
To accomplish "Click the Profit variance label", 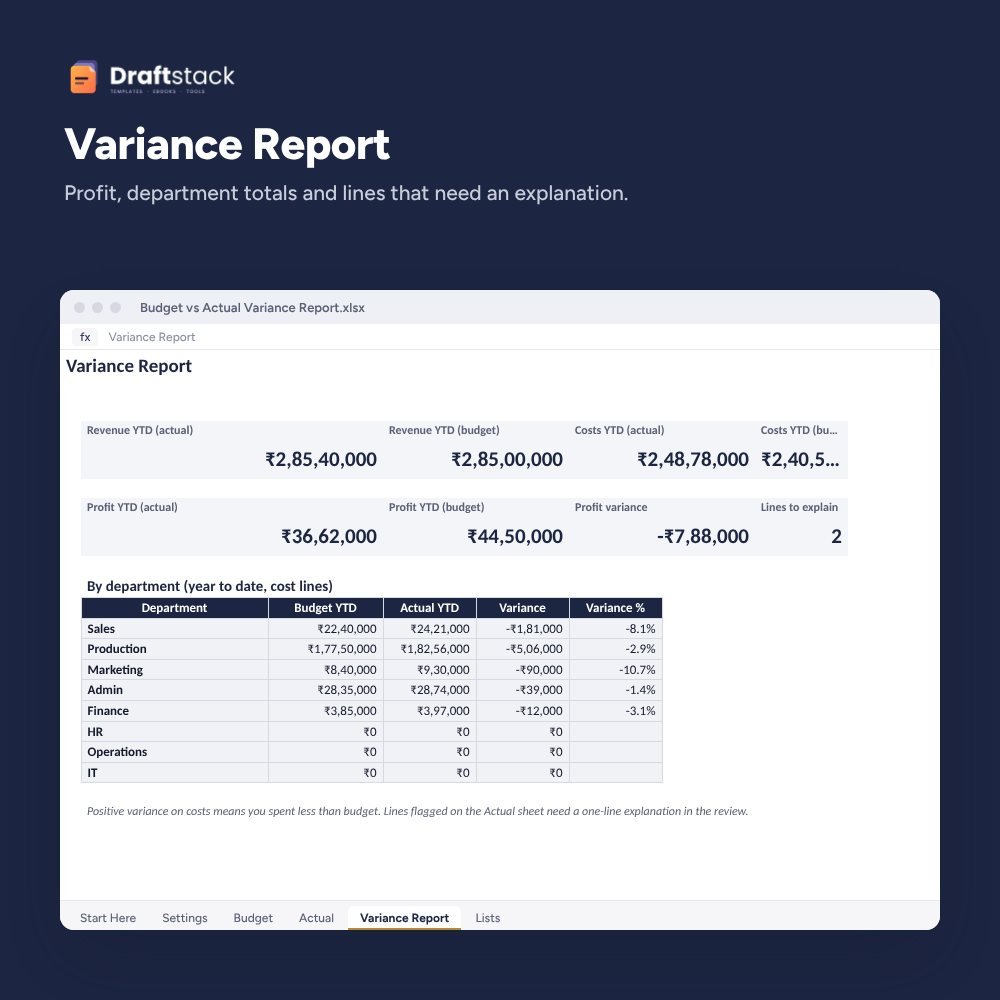I will coord(611,508).
